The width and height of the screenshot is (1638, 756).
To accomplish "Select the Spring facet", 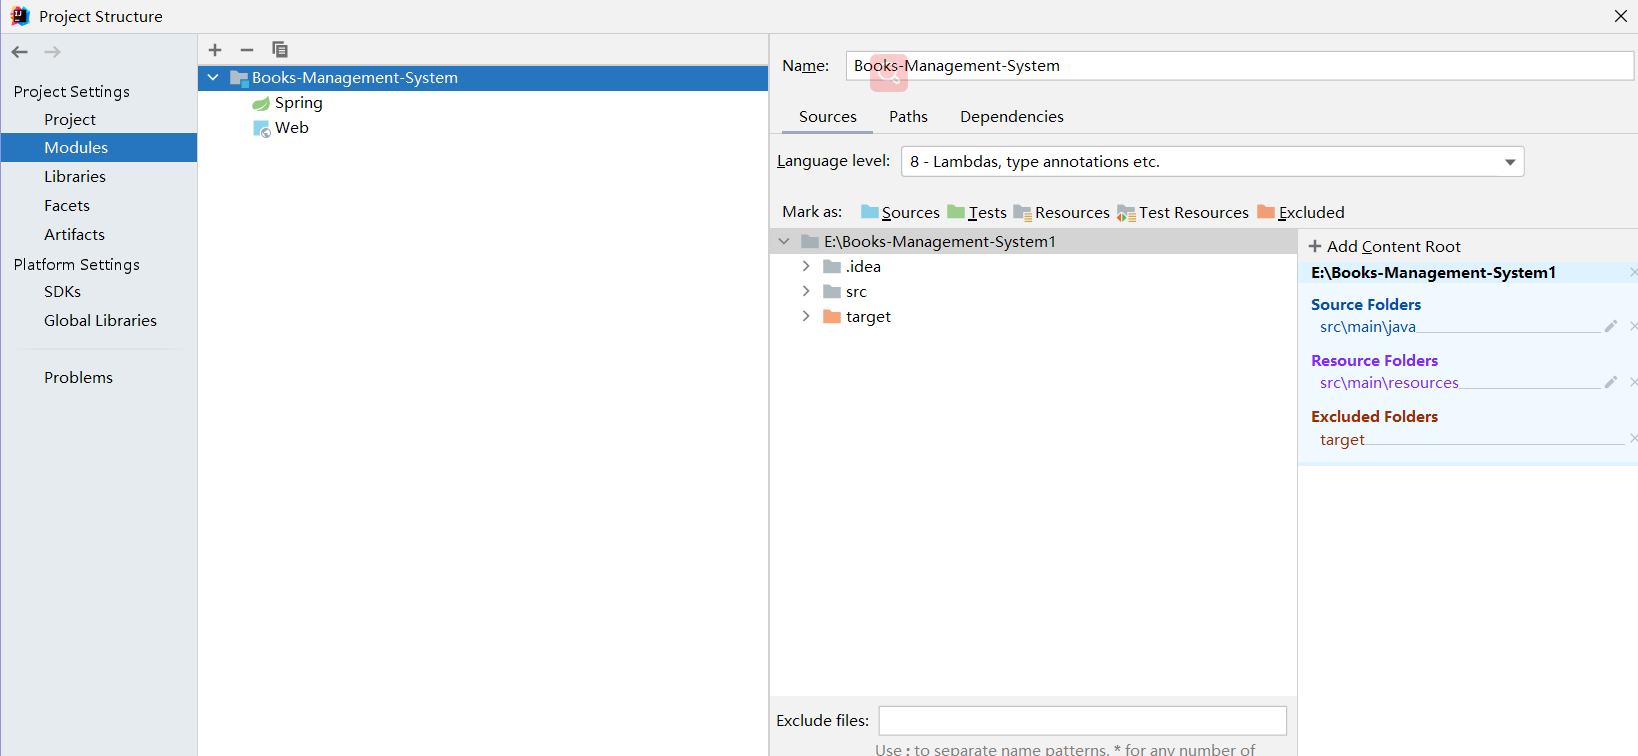I will (x=287, y=103).
